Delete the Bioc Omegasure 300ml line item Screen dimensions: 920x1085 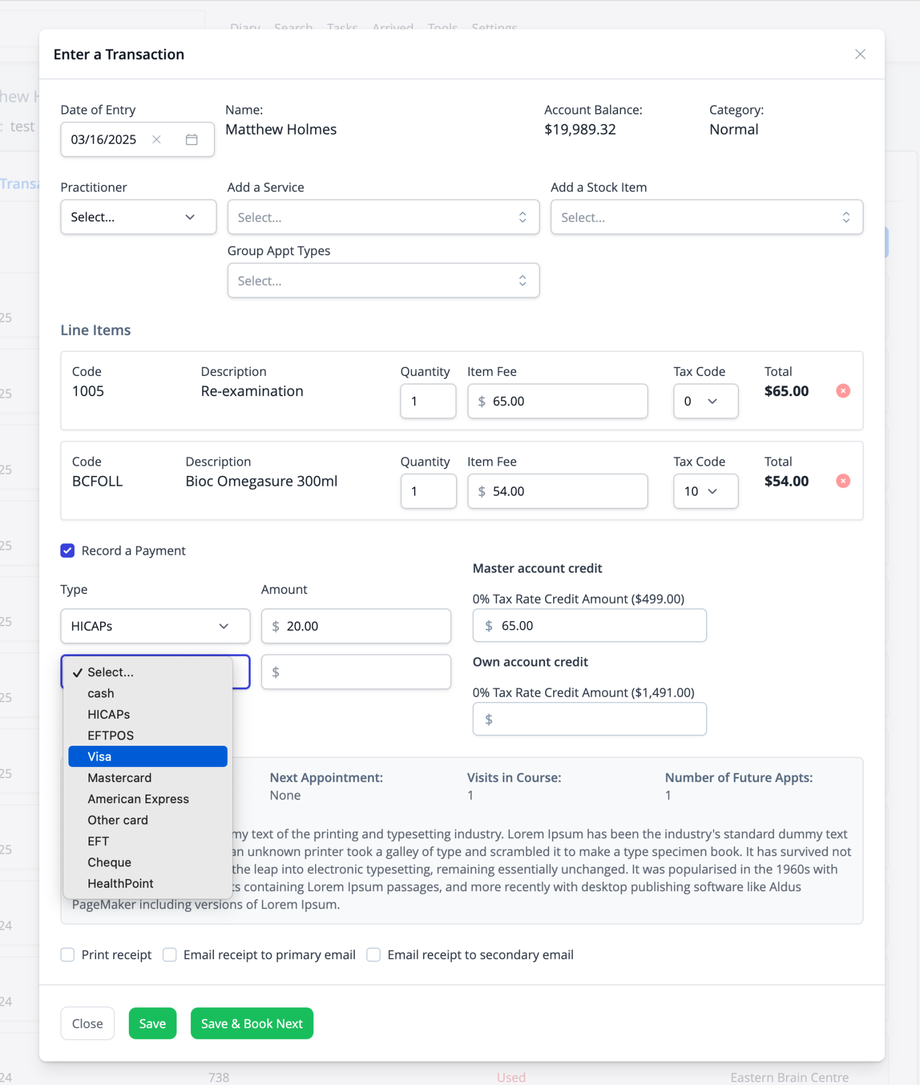843,481
